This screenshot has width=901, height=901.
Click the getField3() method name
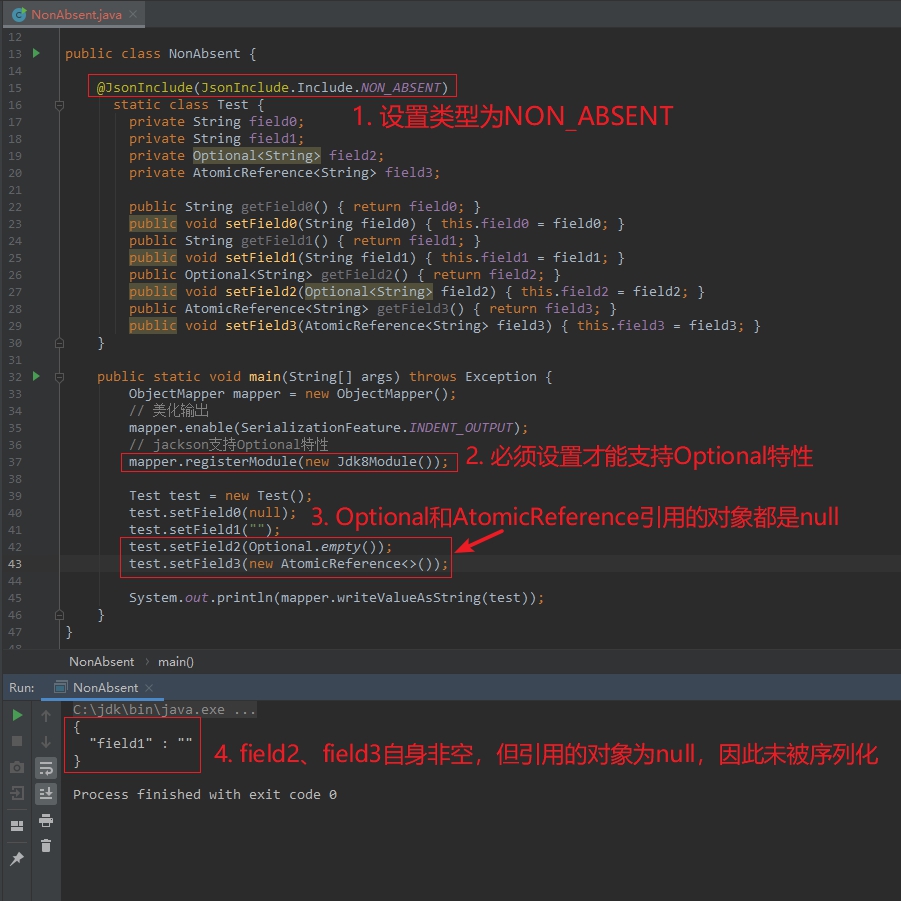tap(412, 309)
